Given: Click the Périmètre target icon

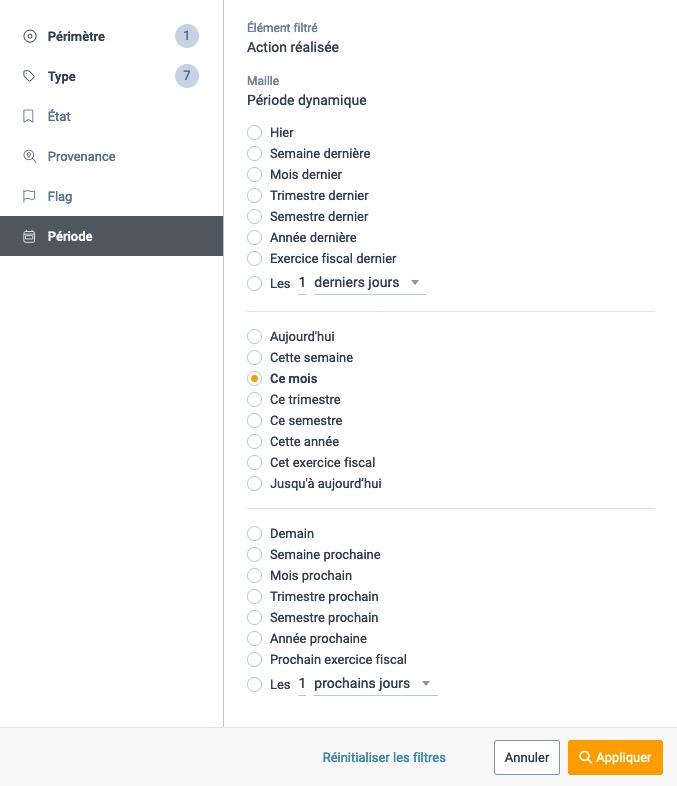Looking at the screenshot, I should [30, 36].
